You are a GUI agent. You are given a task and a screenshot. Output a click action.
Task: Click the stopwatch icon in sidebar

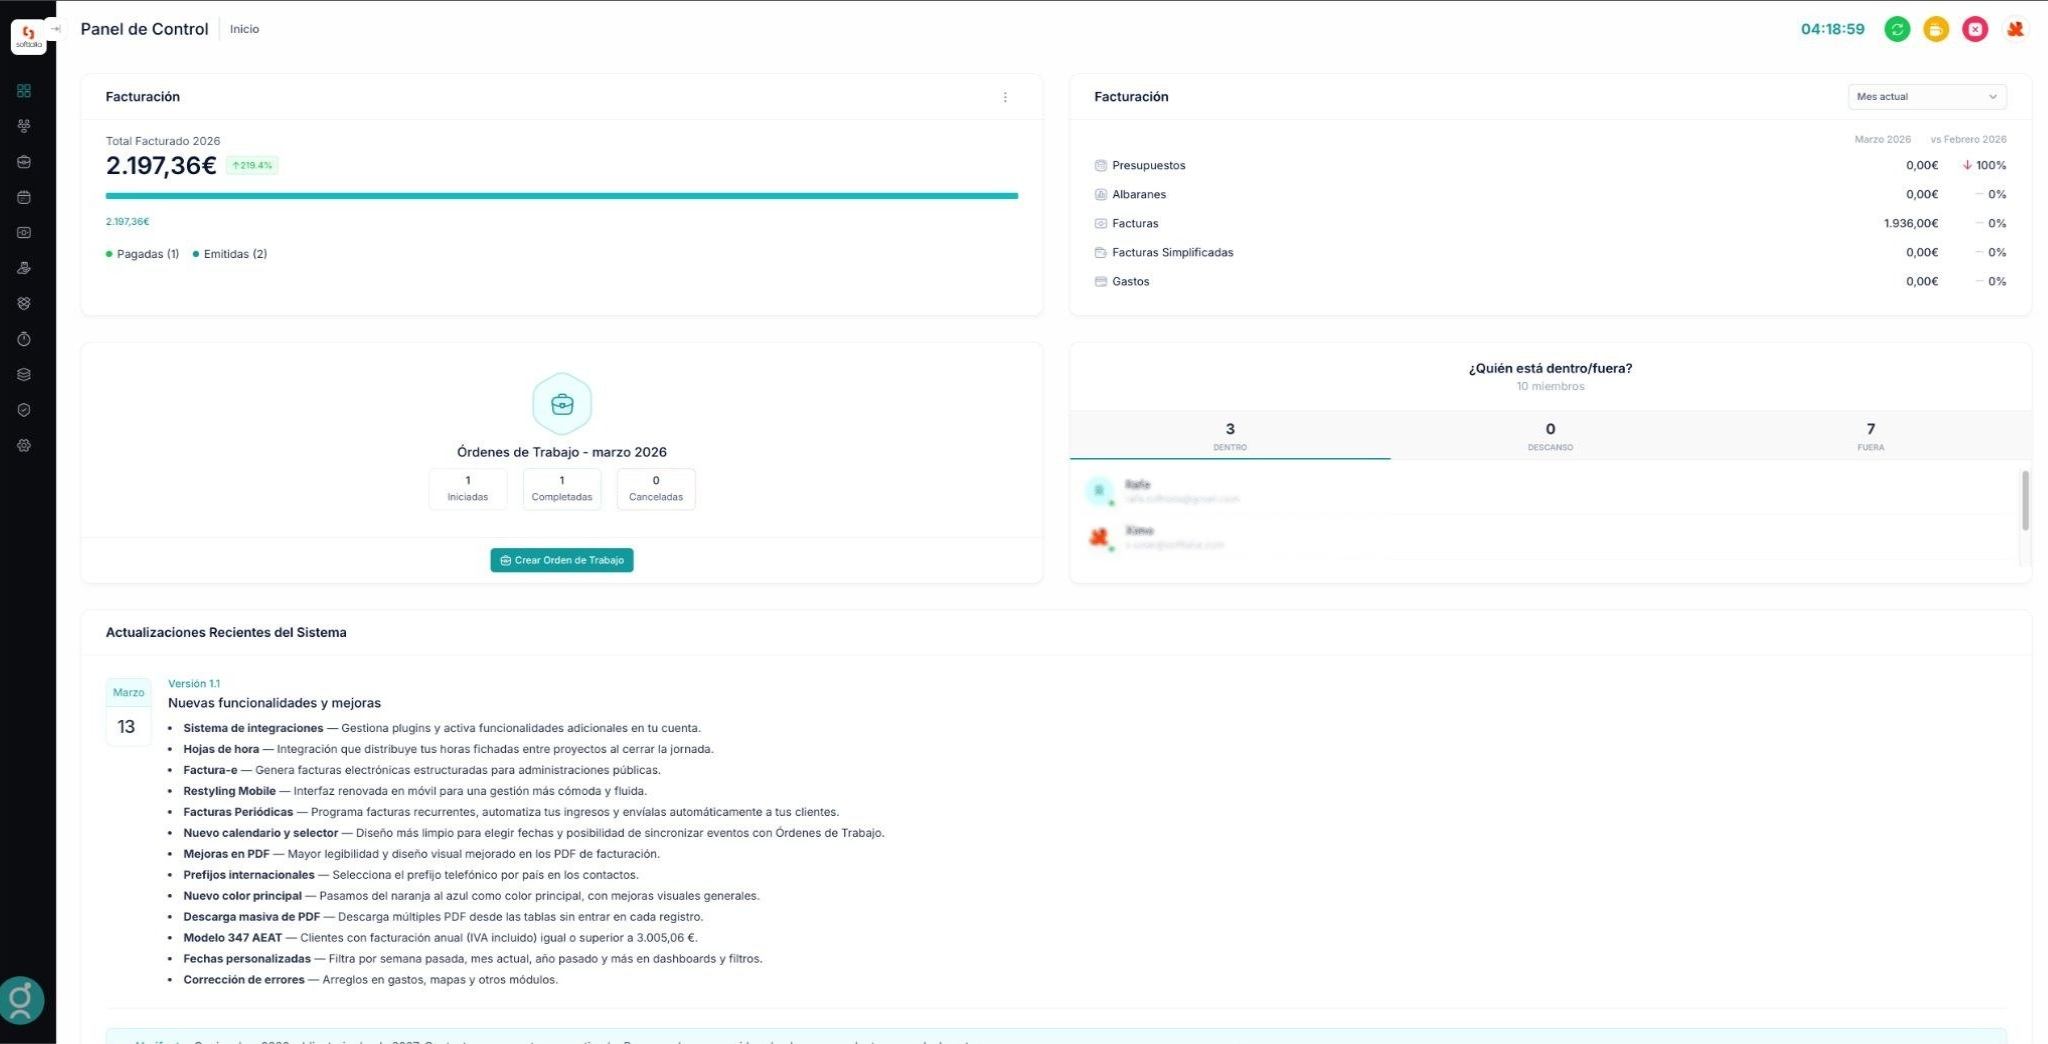click(24, 339)
